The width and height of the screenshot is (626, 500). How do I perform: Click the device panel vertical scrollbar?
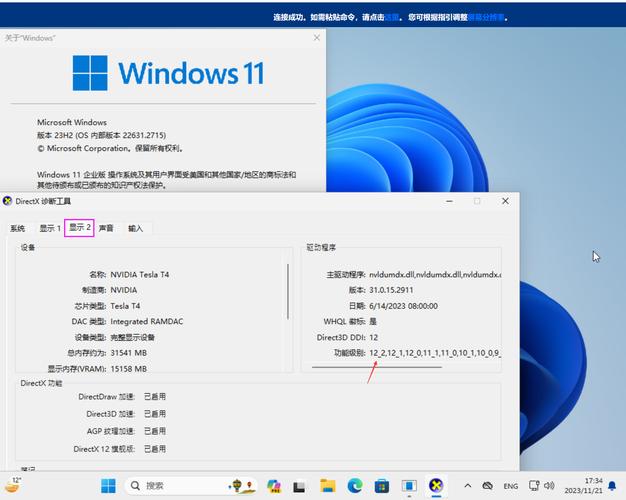(288, 291)
